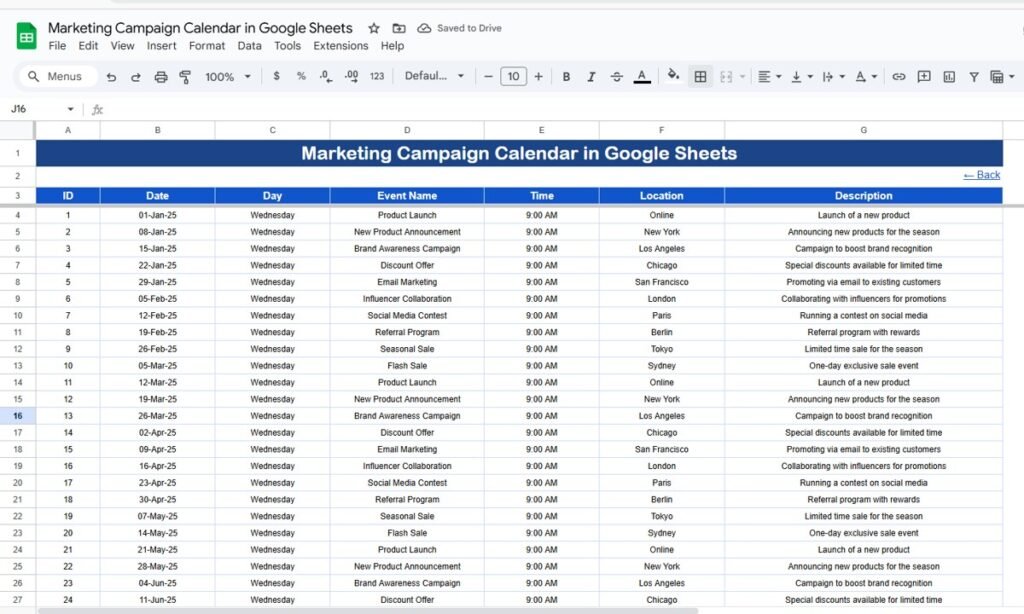The height and width of the screenshot is (614, 1024).
Task: Select the paint format roller icon
Action: (185, 77)
